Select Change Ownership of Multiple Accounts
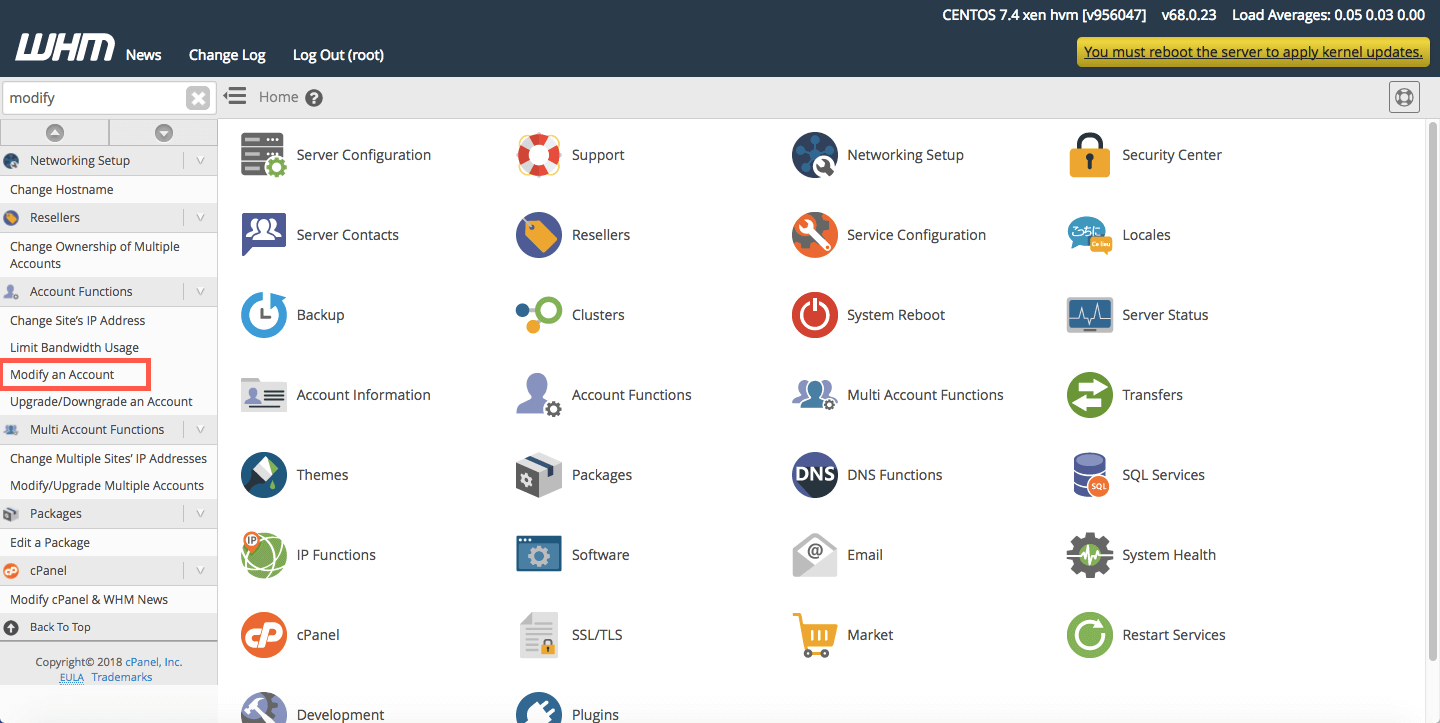The image size is (1440, 723). [x=95, y=255]
